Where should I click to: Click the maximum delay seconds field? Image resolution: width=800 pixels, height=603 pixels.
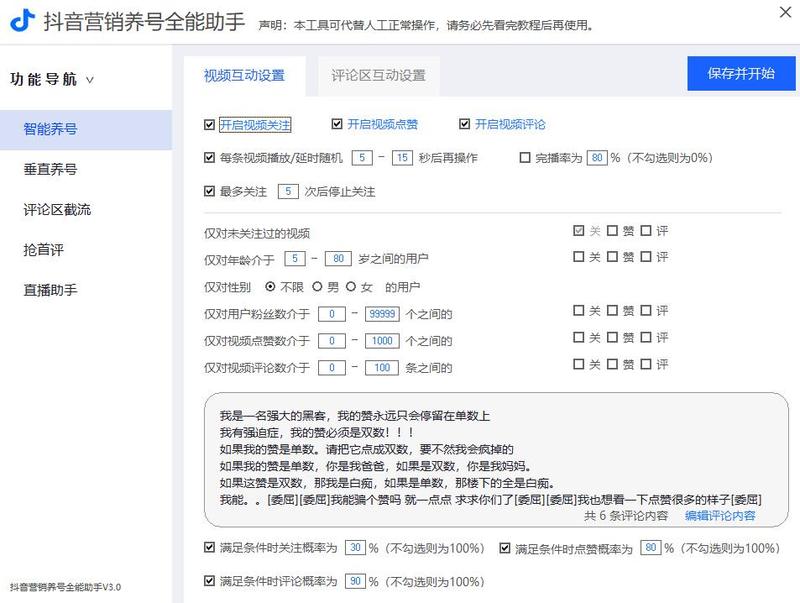tap(402, 158)
